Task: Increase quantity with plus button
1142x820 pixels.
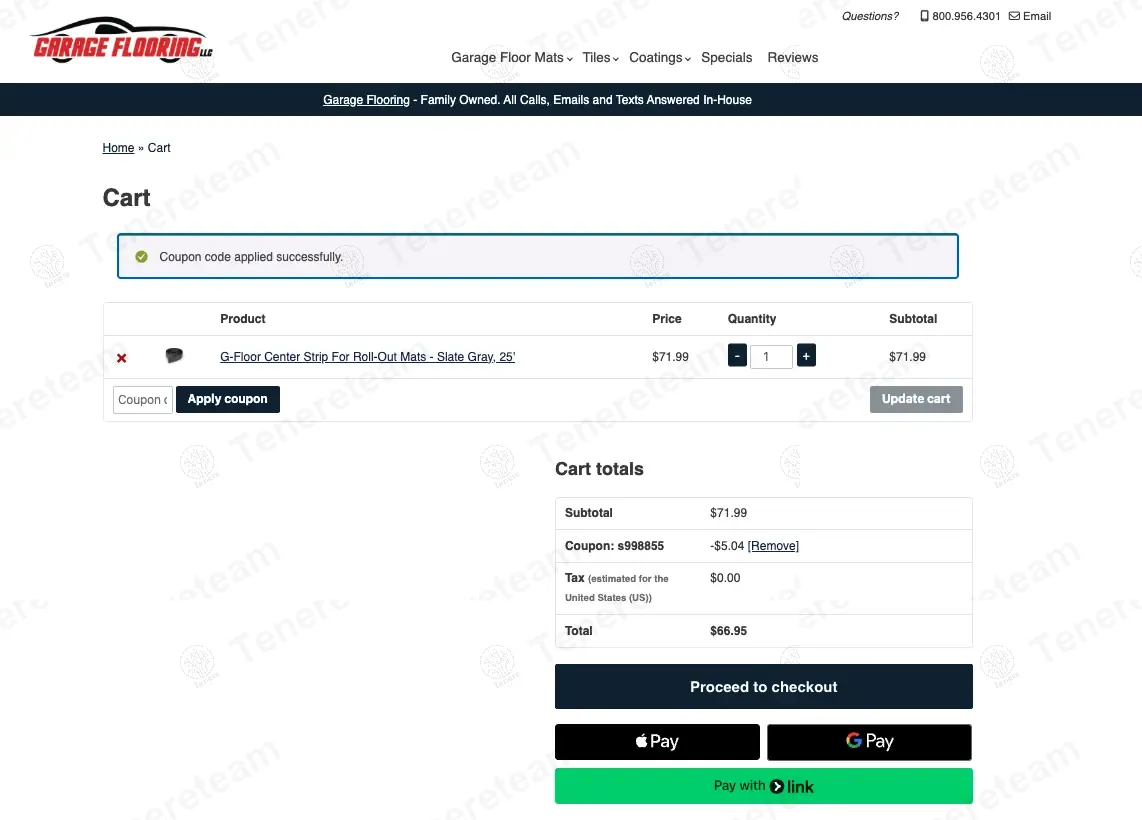Action: click(806, 356)
